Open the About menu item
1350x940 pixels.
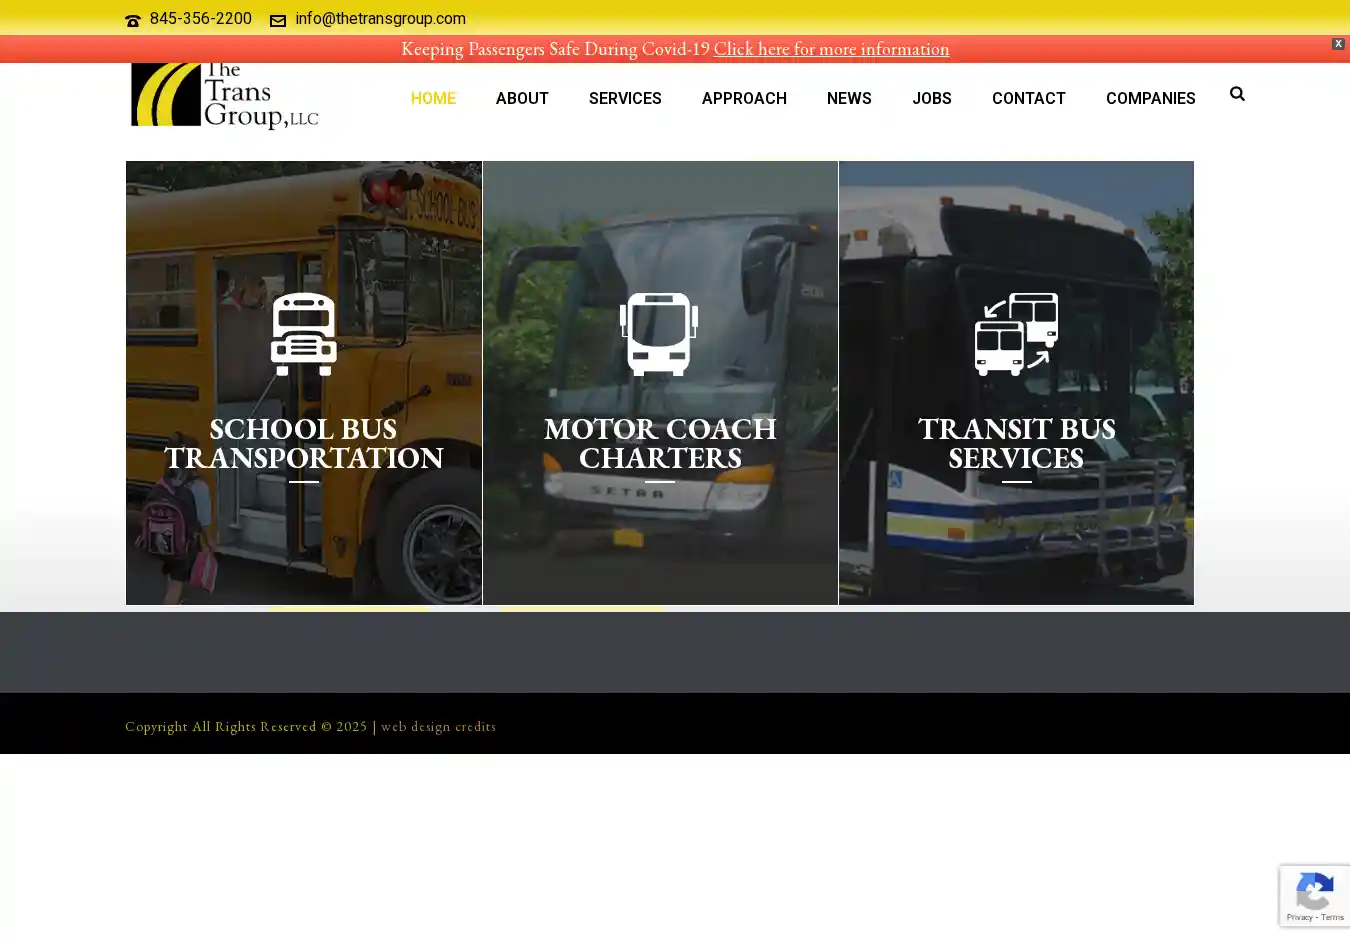click(522, 98)
